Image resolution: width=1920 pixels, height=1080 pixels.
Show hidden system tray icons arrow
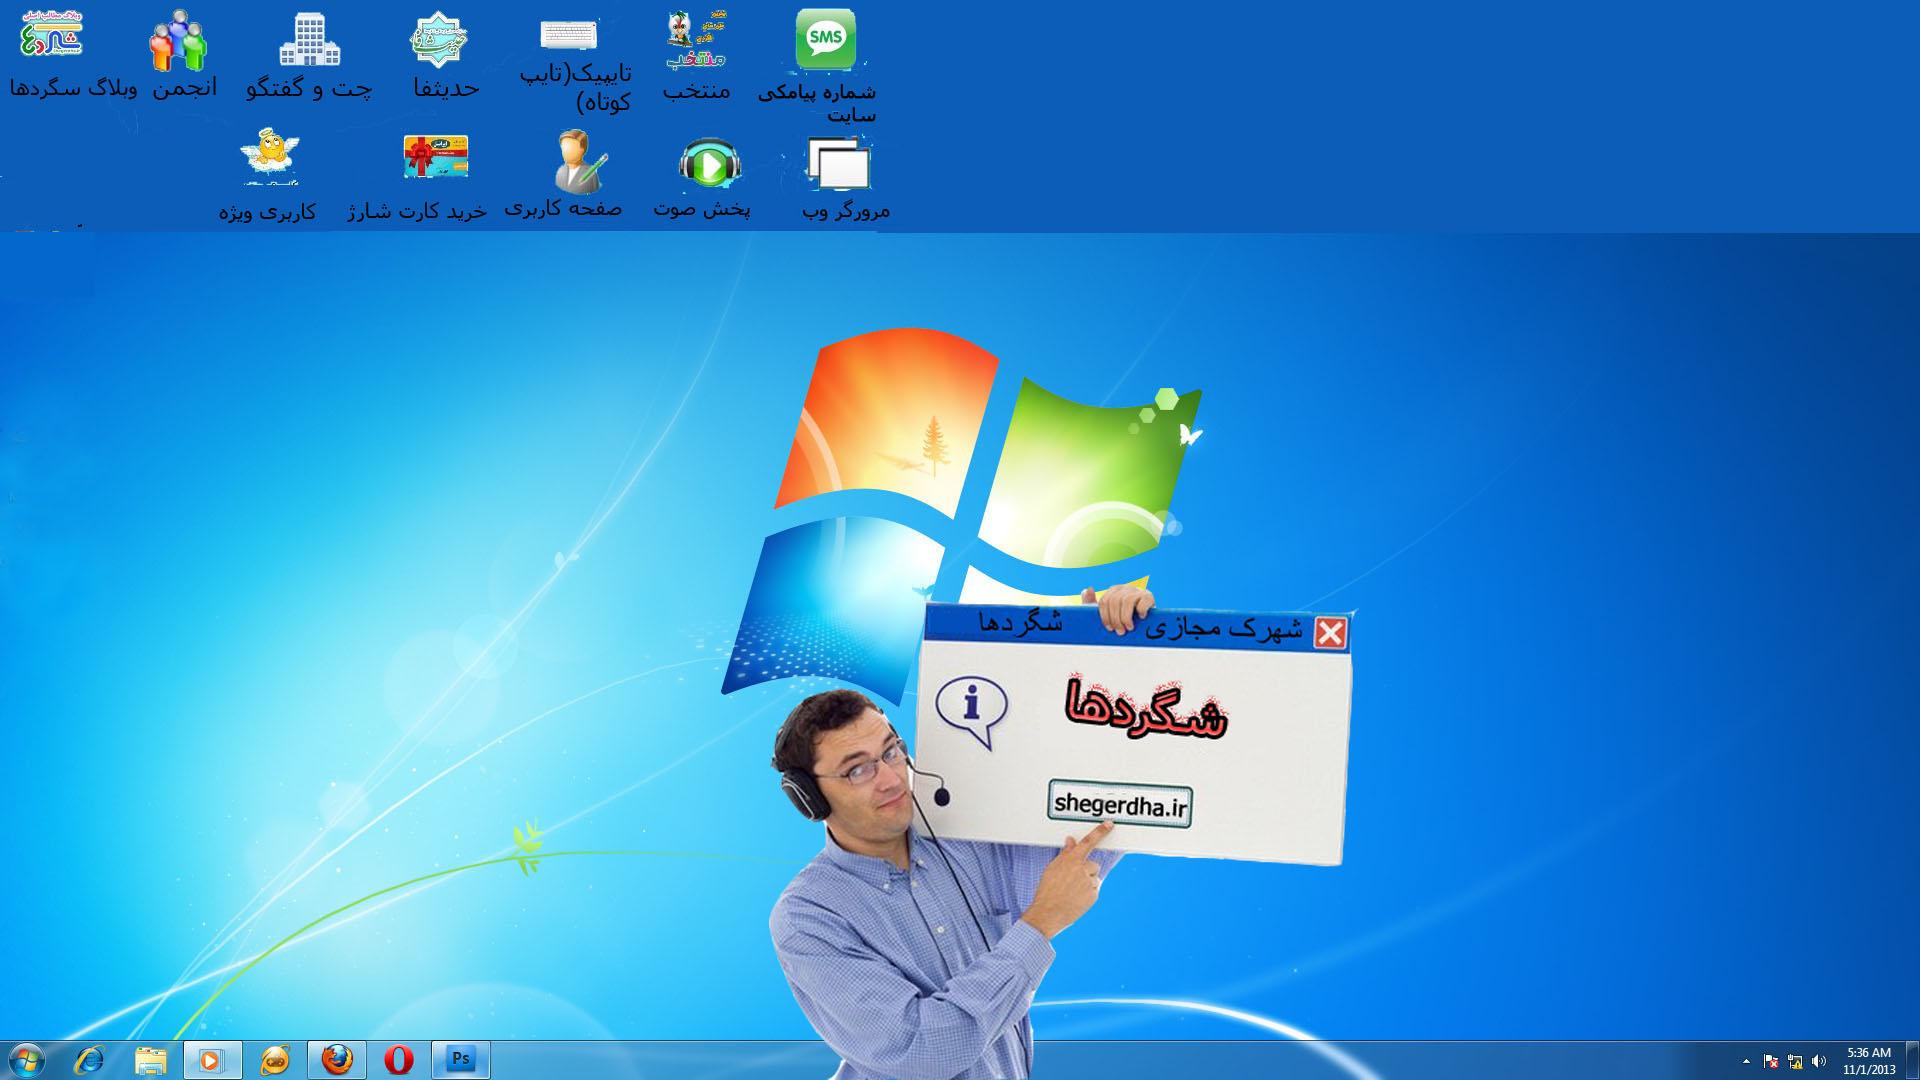(x=1746, y=1062)
